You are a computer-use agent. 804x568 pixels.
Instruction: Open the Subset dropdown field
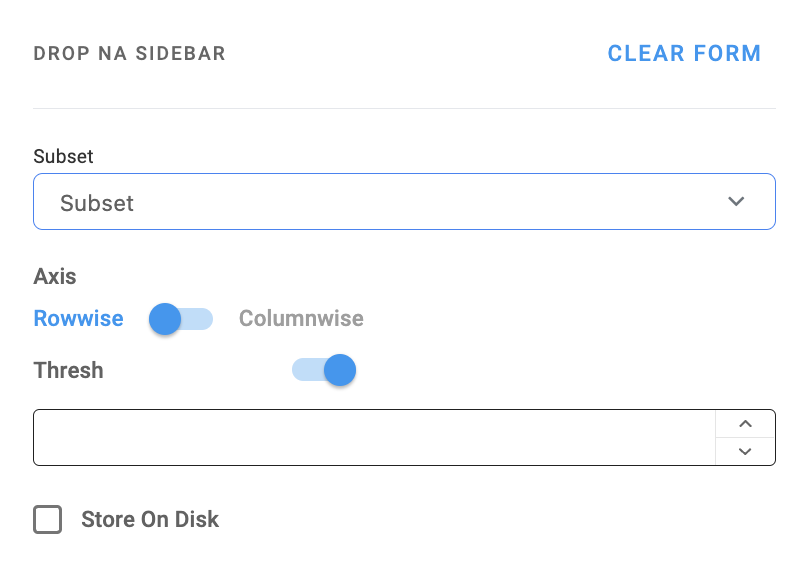tap(380, 203)
